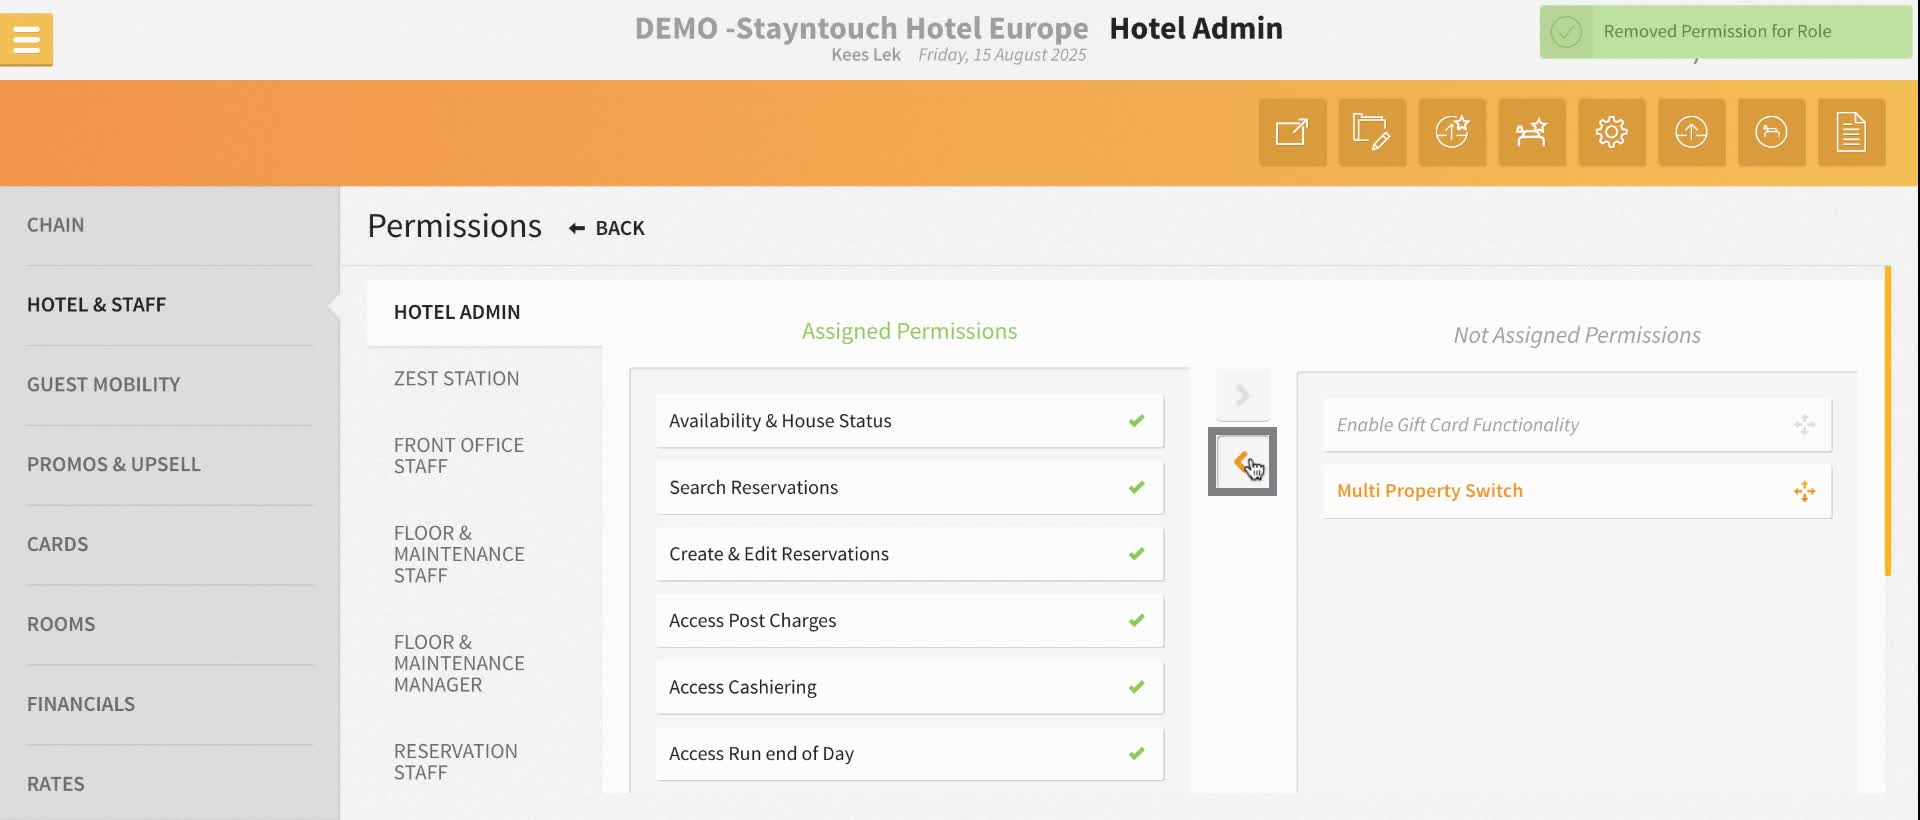Open the gear settings shortcut
1920x820 pixels.
coord(1612,132)
